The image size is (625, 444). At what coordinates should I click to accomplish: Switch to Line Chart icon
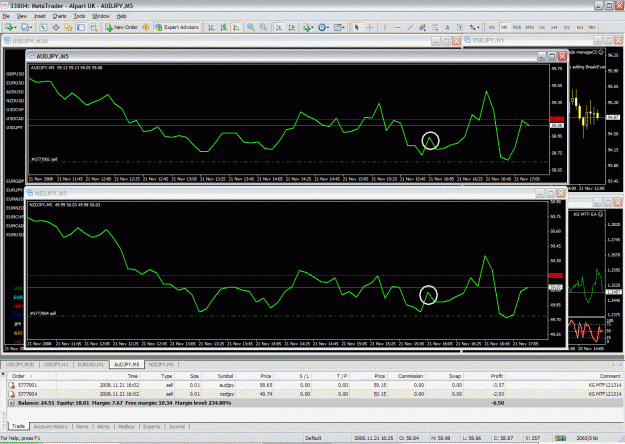(x=236, y=27)
